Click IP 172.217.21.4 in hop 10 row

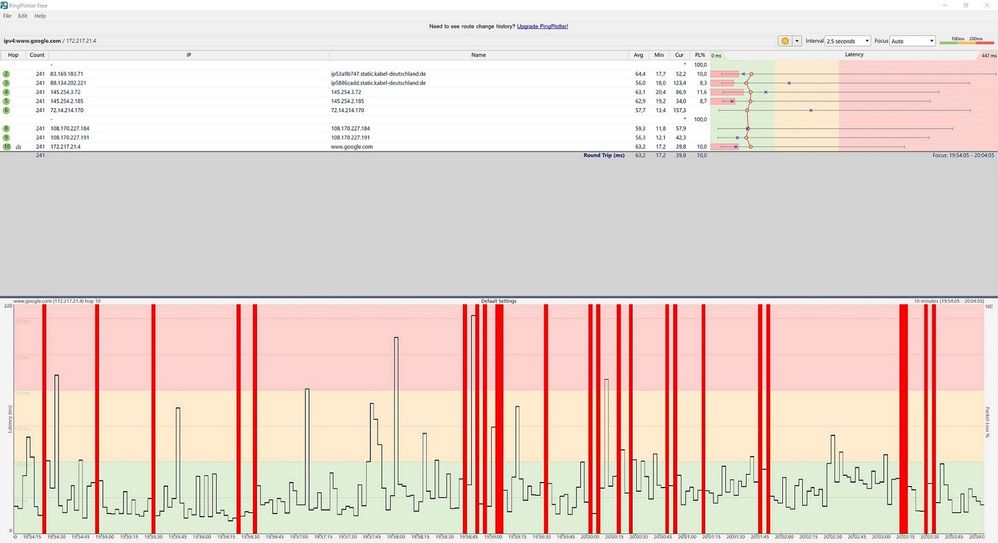(x=66, y=146)
